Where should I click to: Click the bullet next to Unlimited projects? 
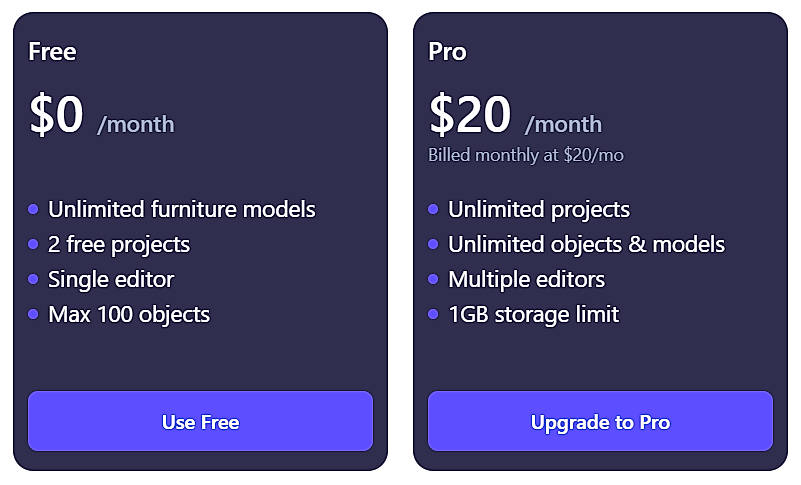[x=433, y=210]
